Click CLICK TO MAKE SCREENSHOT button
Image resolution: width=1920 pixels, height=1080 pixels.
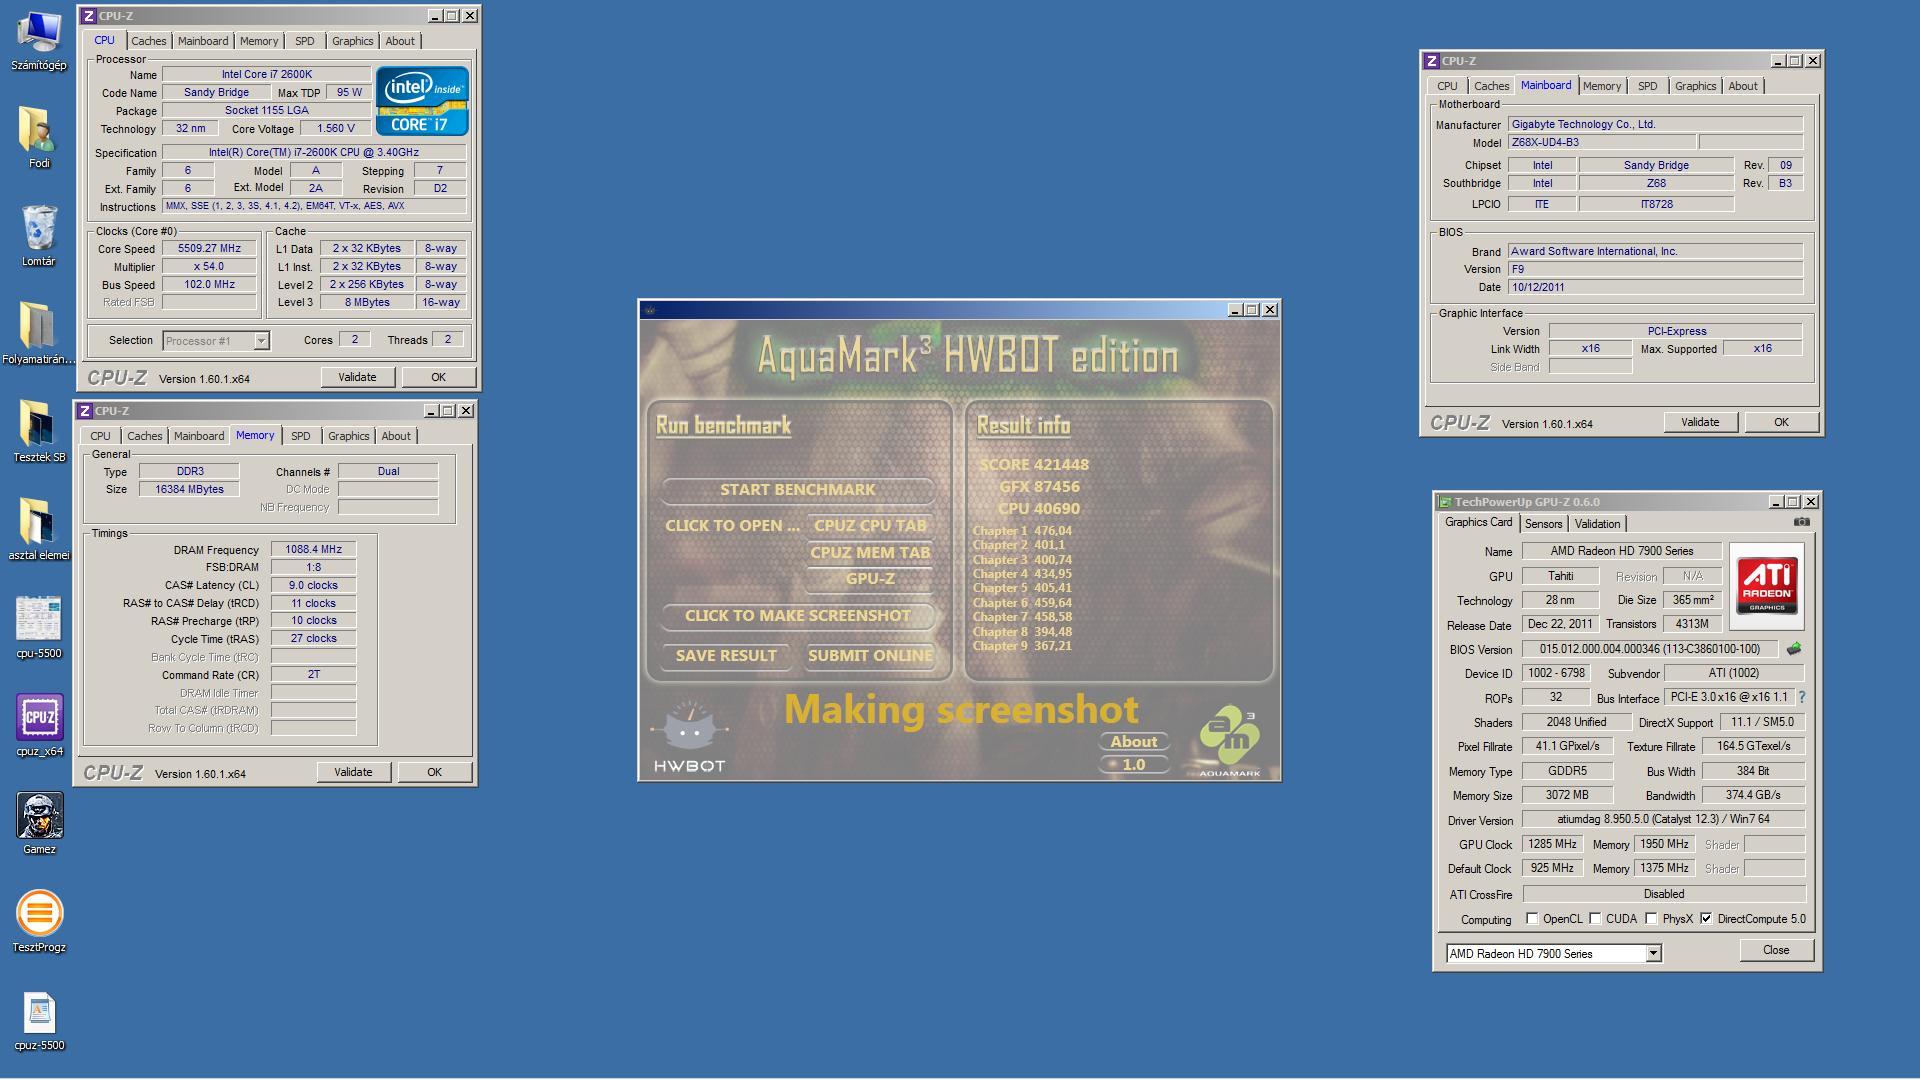click(x=797, y=616)
